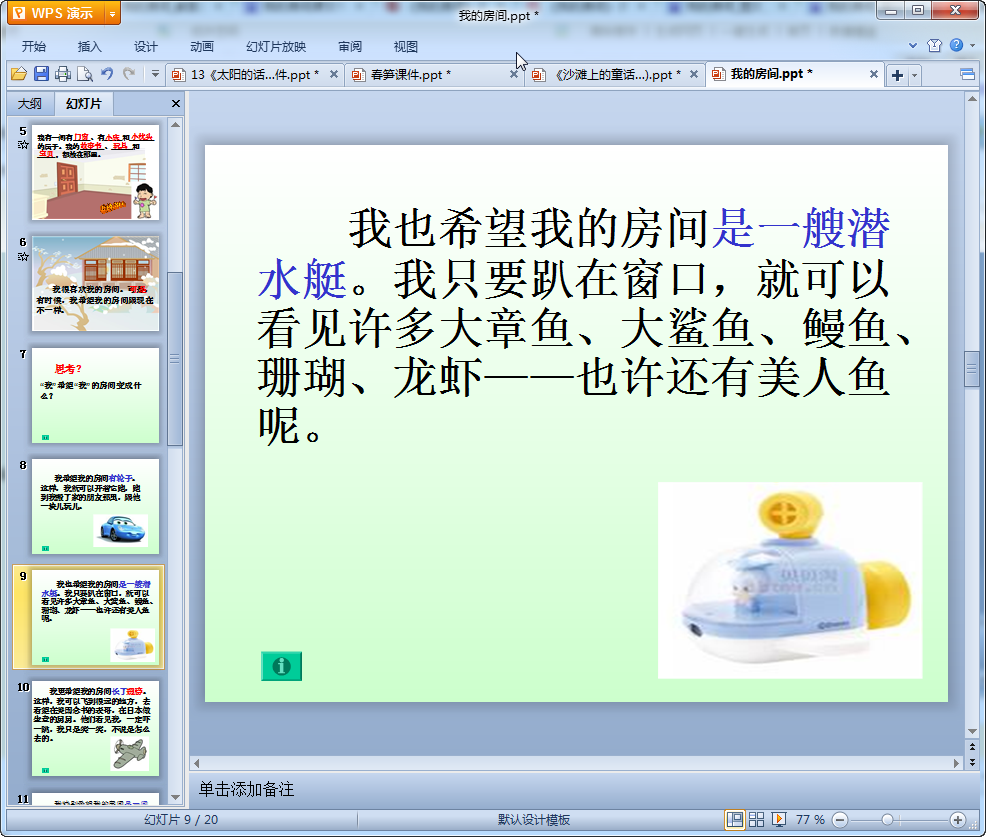Viewport: 986px width, 837px height.
Task: Start slideshow from status bar play icon
Action: [x=778, y=819]
